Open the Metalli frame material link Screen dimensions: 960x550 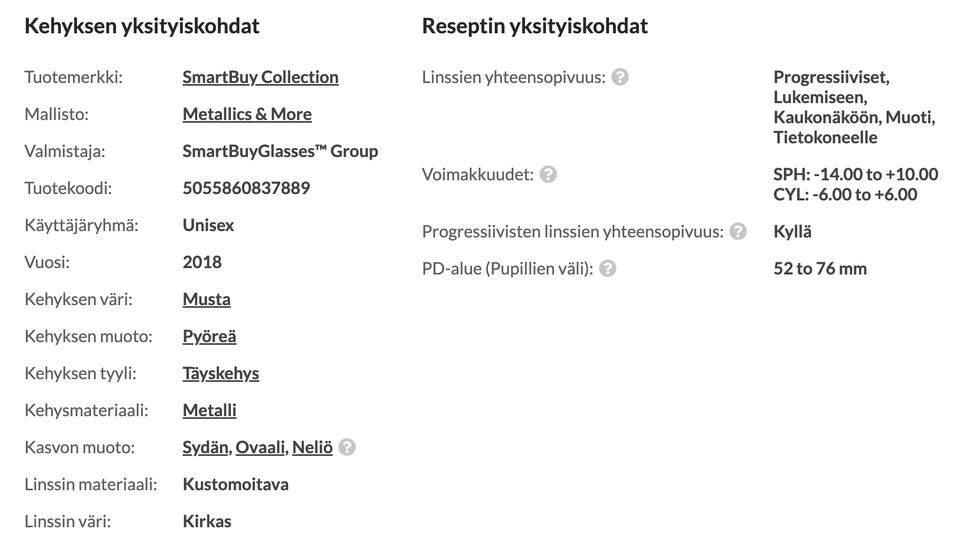click(x=209, y=410)
